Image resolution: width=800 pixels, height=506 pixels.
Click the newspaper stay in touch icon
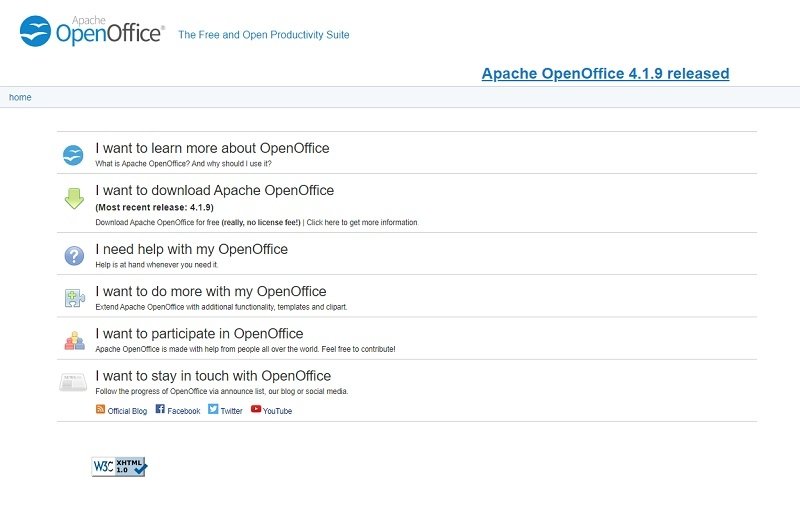coord(73,382)
